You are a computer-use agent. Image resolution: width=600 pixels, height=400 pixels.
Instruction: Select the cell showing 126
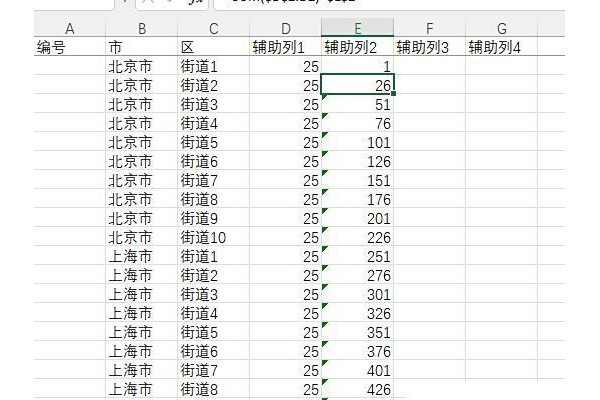tap(357, 161)
